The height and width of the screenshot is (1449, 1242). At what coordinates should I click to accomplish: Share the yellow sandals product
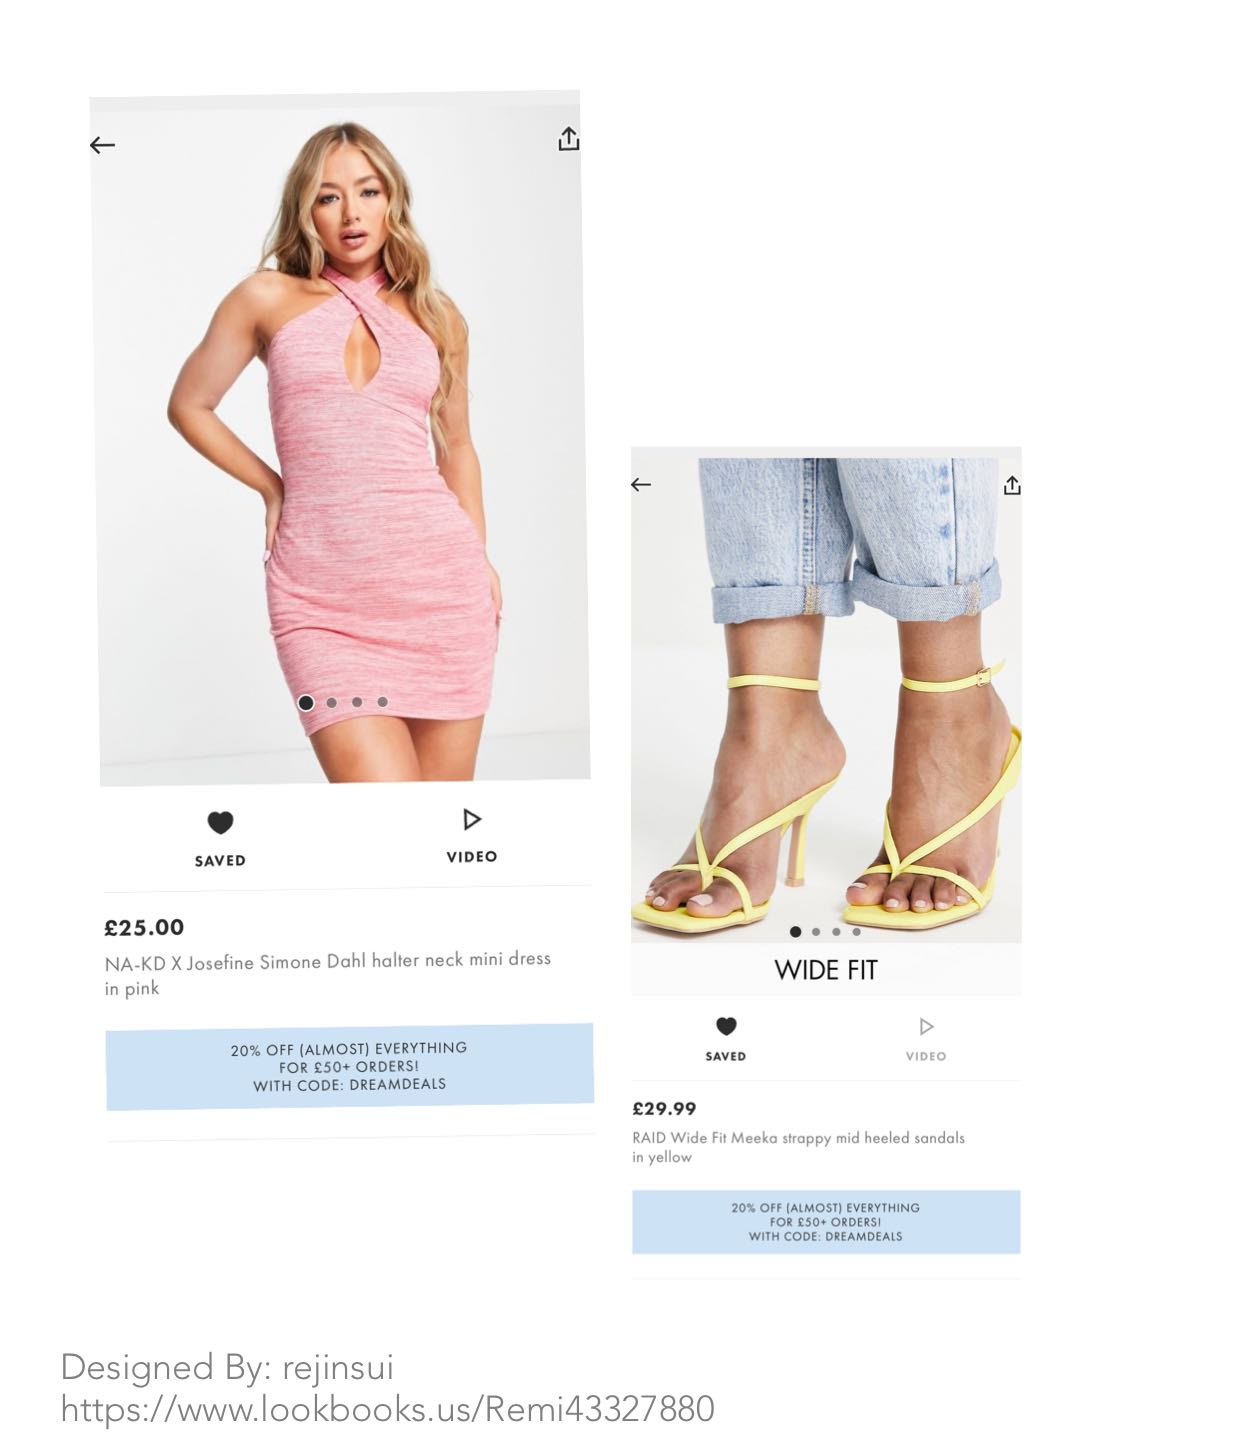point(1012,485)
